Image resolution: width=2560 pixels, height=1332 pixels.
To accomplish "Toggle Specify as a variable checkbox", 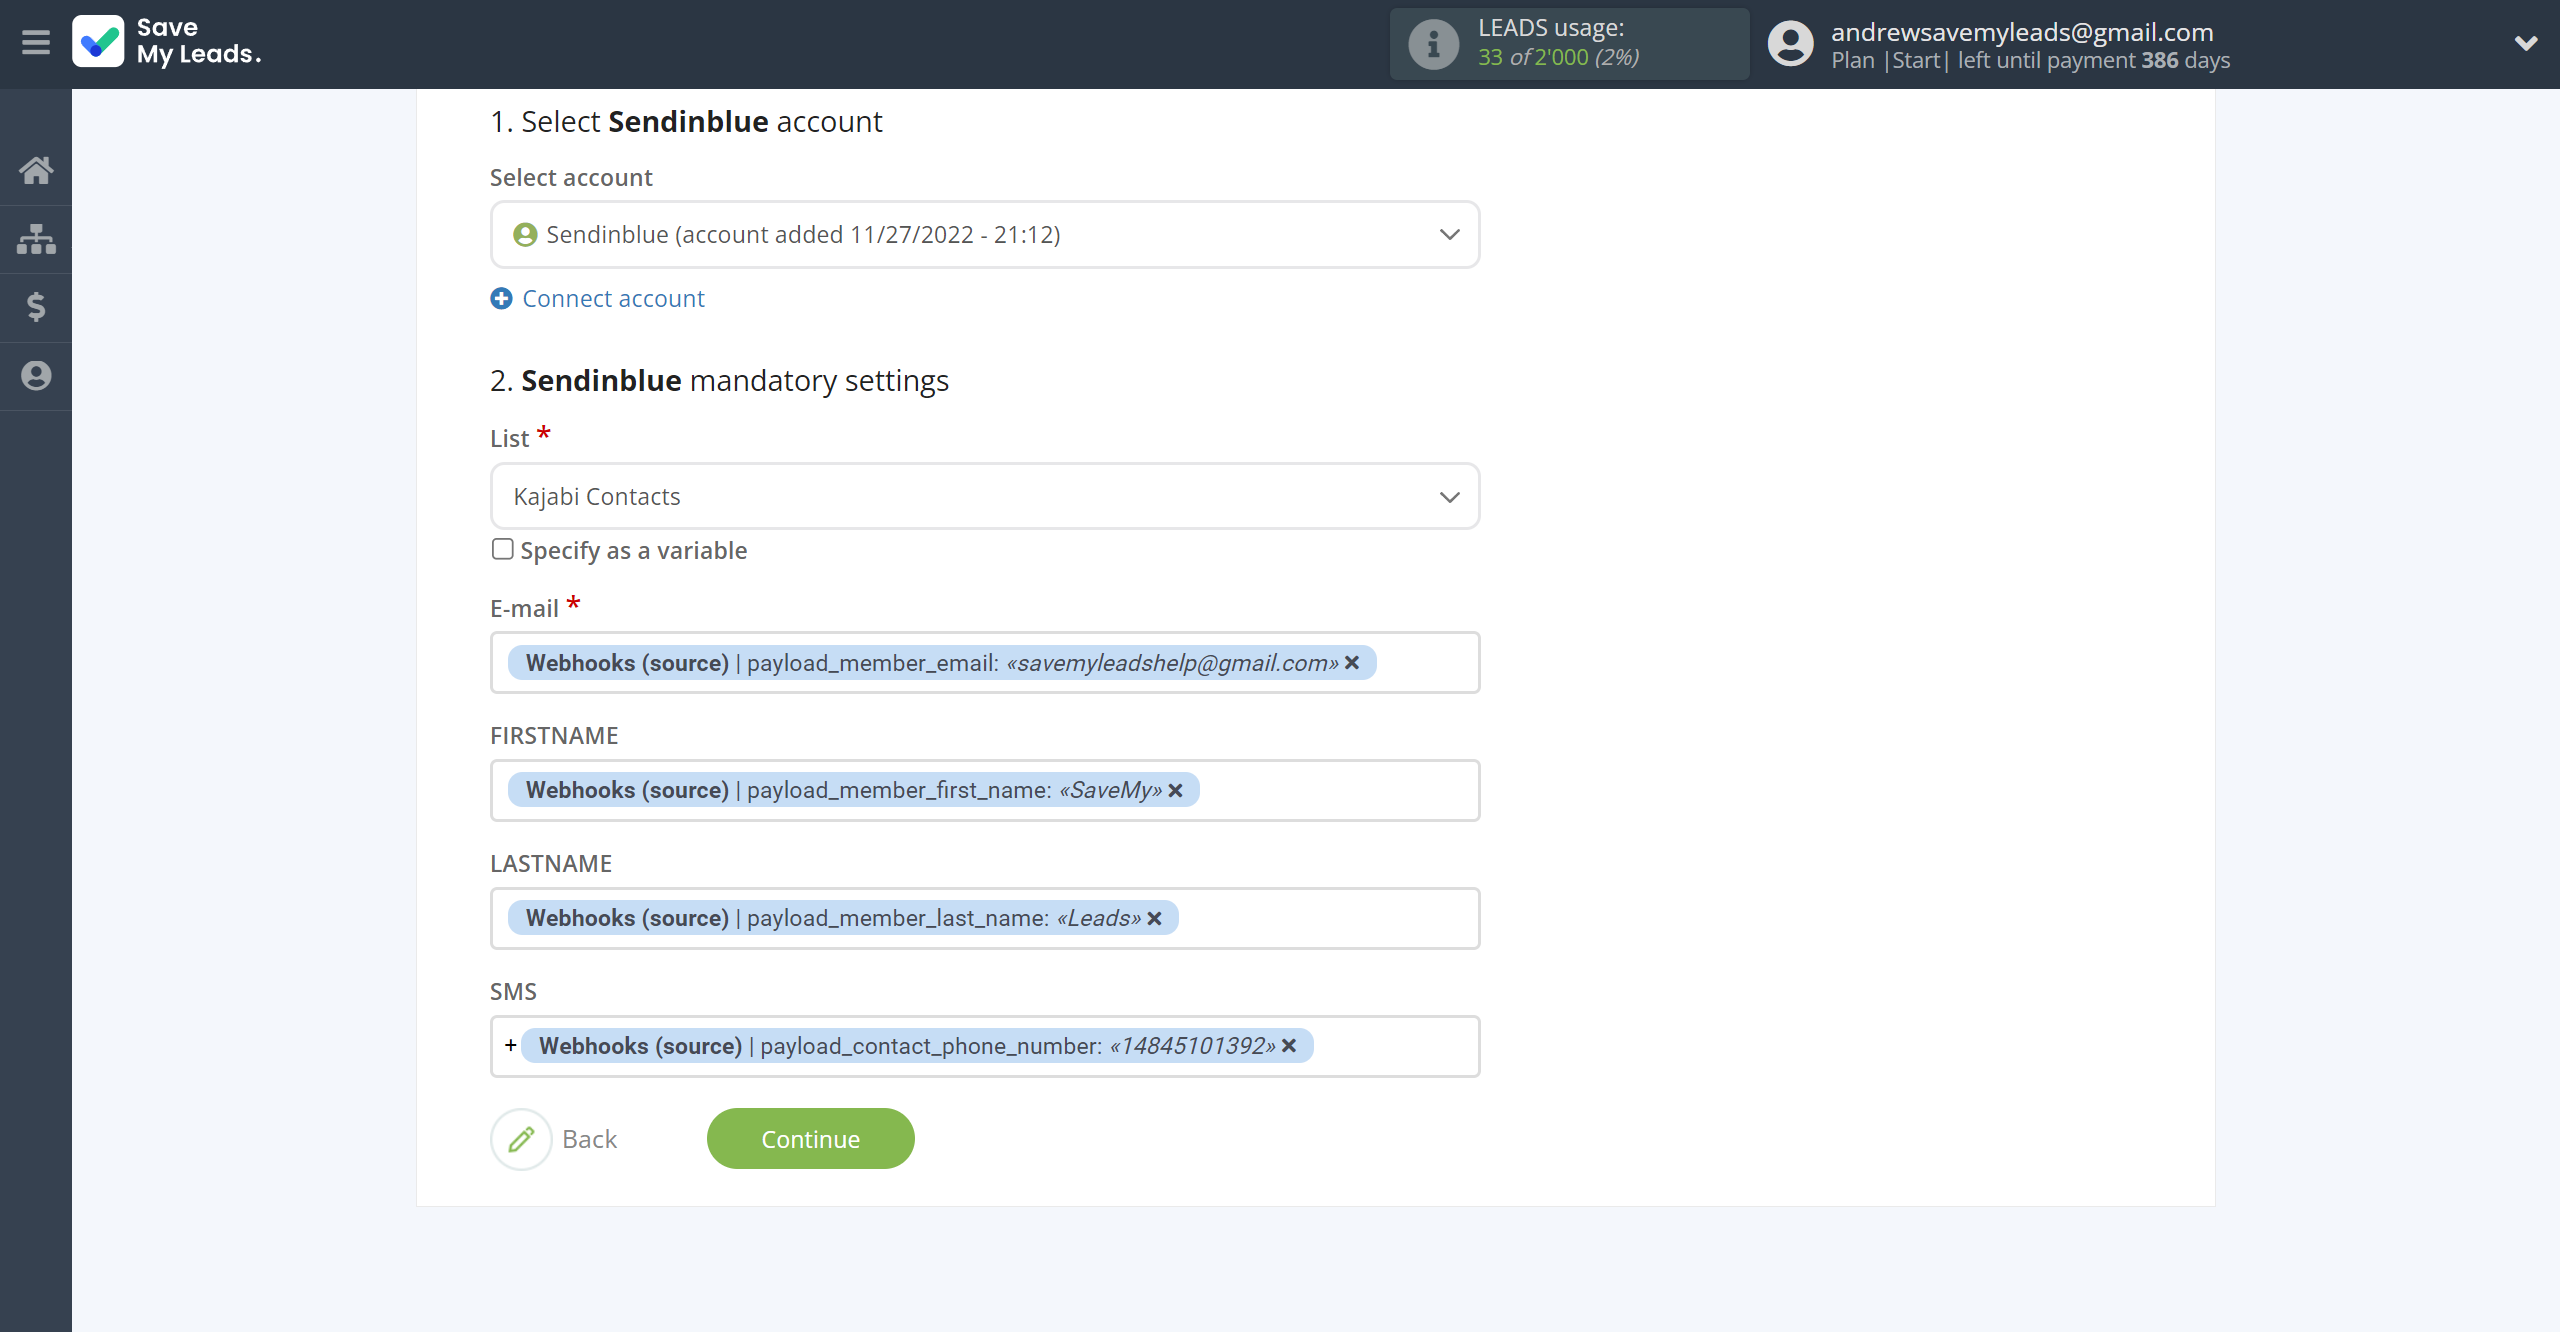I will (x=502, y=550).
